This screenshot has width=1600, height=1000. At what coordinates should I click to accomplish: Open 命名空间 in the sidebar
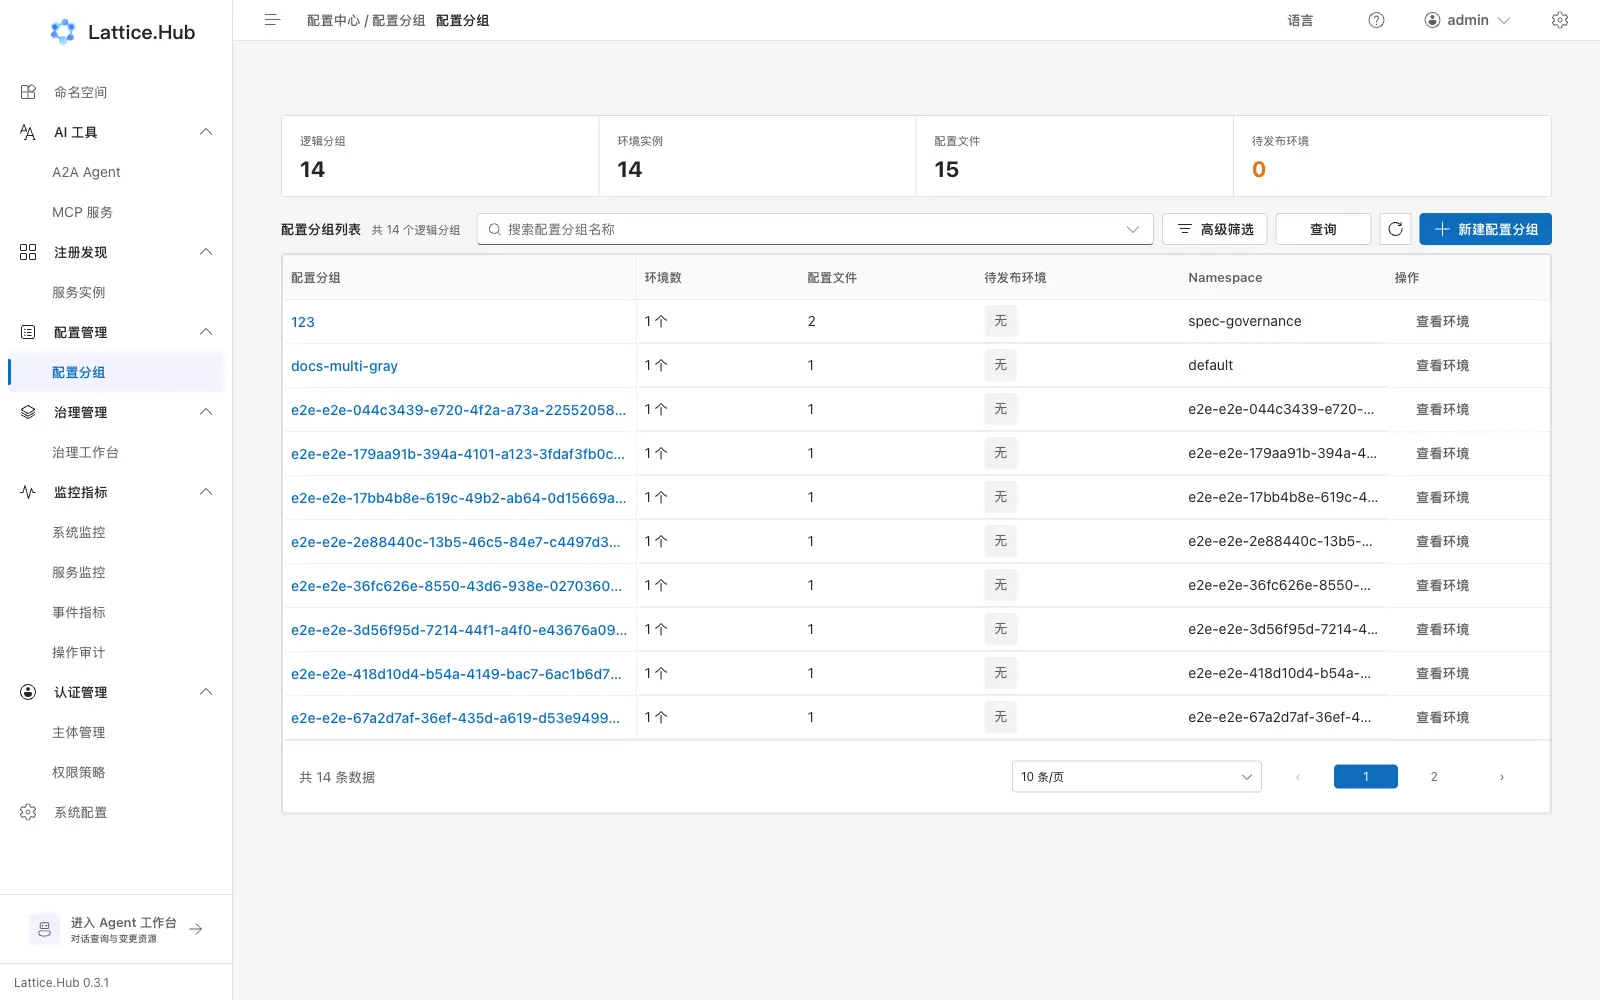click(x=116, y=92)
